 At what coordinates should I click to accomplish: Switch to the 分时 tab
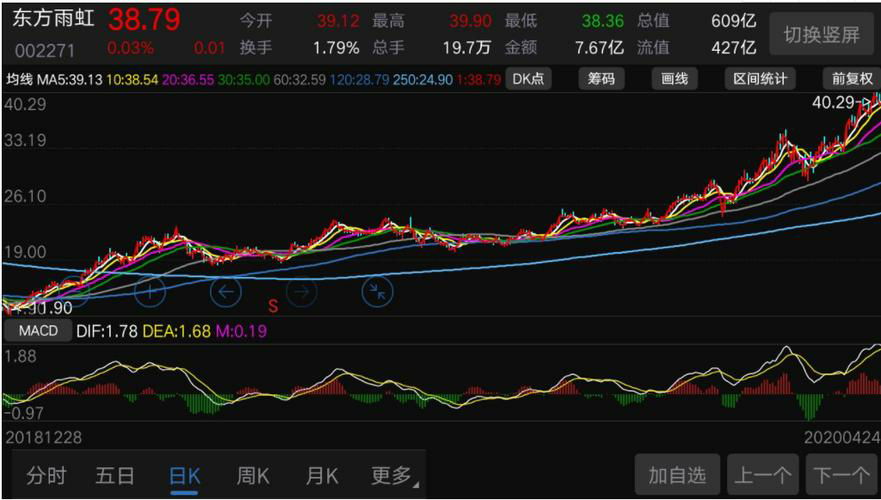click(46, 476)
